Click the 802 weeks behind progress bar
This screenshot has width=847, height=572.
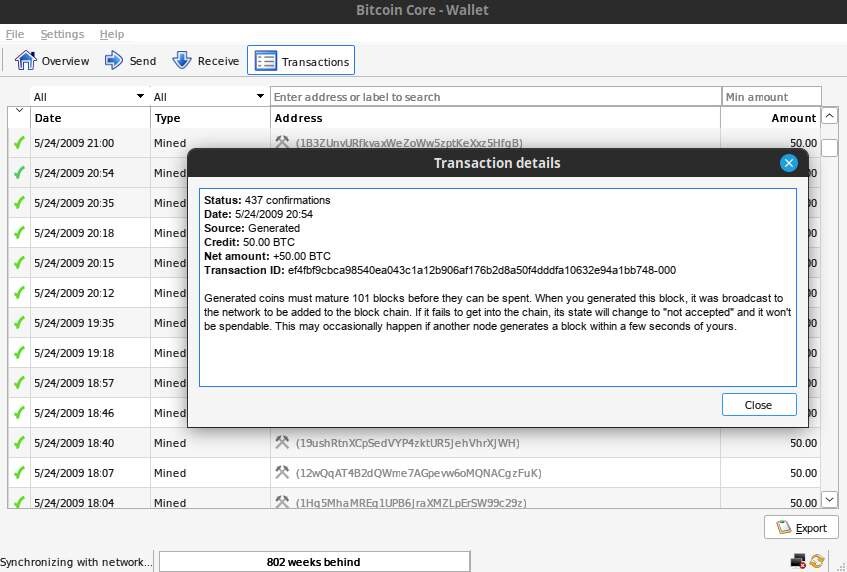(x=314, y=562)
